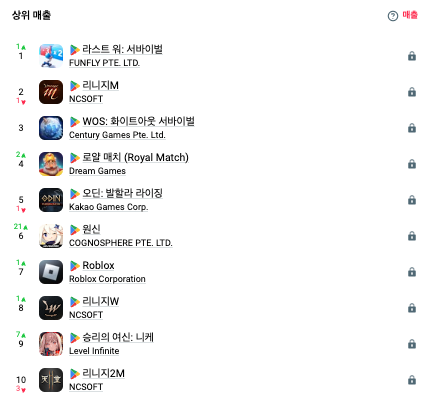Viewport: 446px width, 401px height.
Task: Click the 오딘: 발할라 라이징 app icon
Action: point(51,200)
